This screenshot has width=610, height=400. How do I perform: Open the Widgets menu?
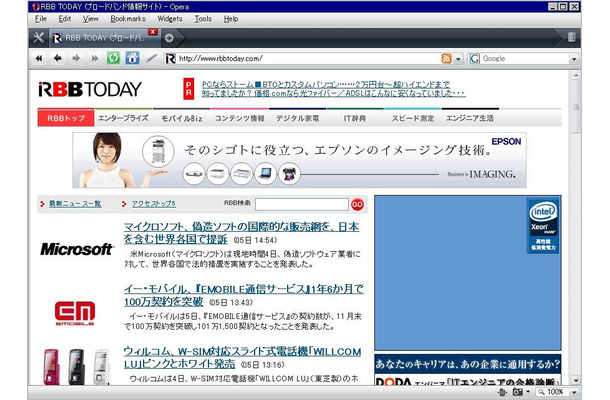pos(170,19)
